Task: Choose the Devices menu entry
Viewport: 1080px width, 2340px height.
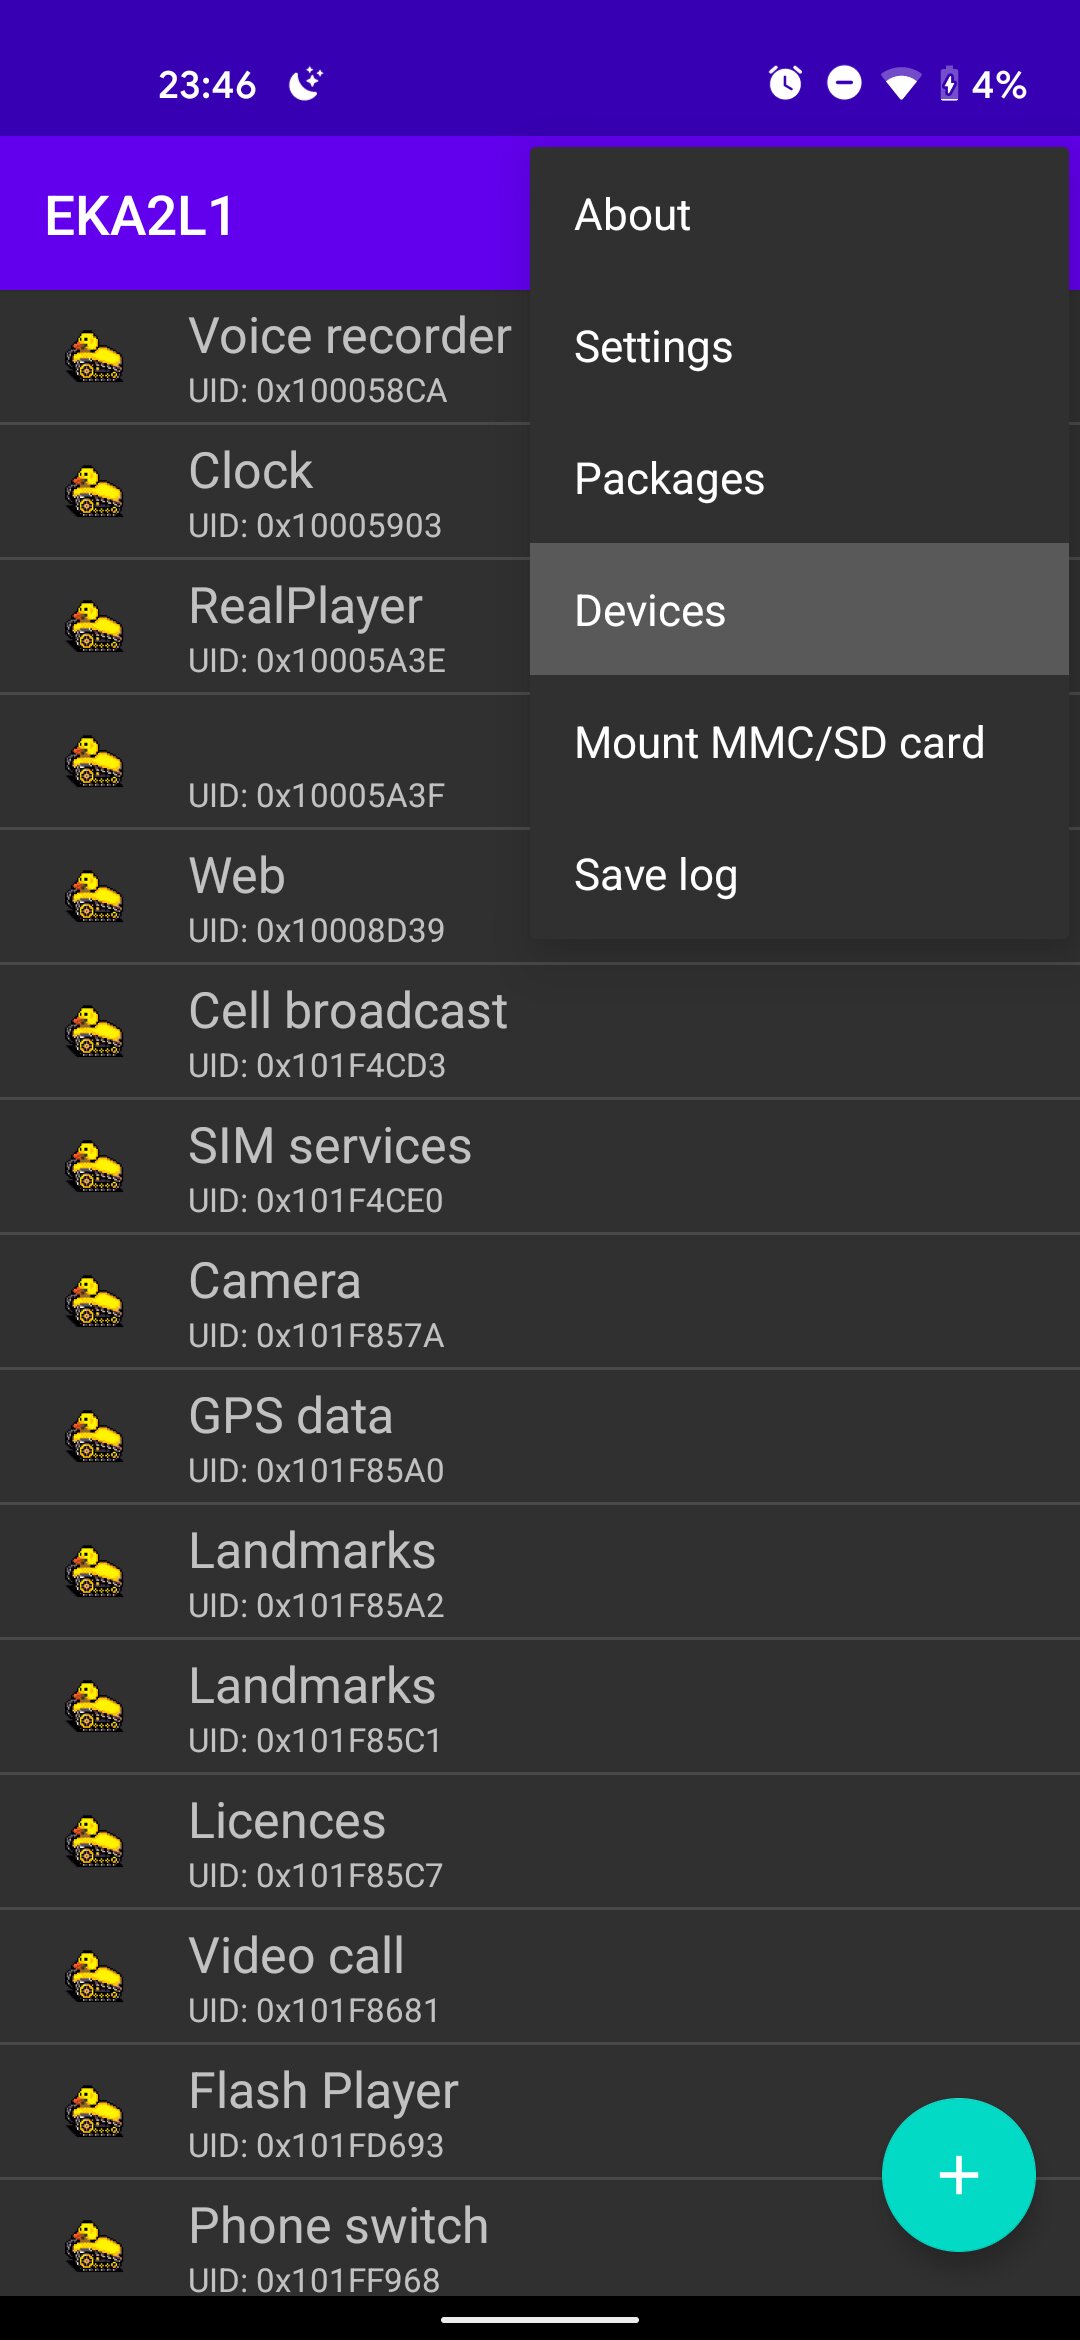Action: pyautogui.click(x=799, y=610)
